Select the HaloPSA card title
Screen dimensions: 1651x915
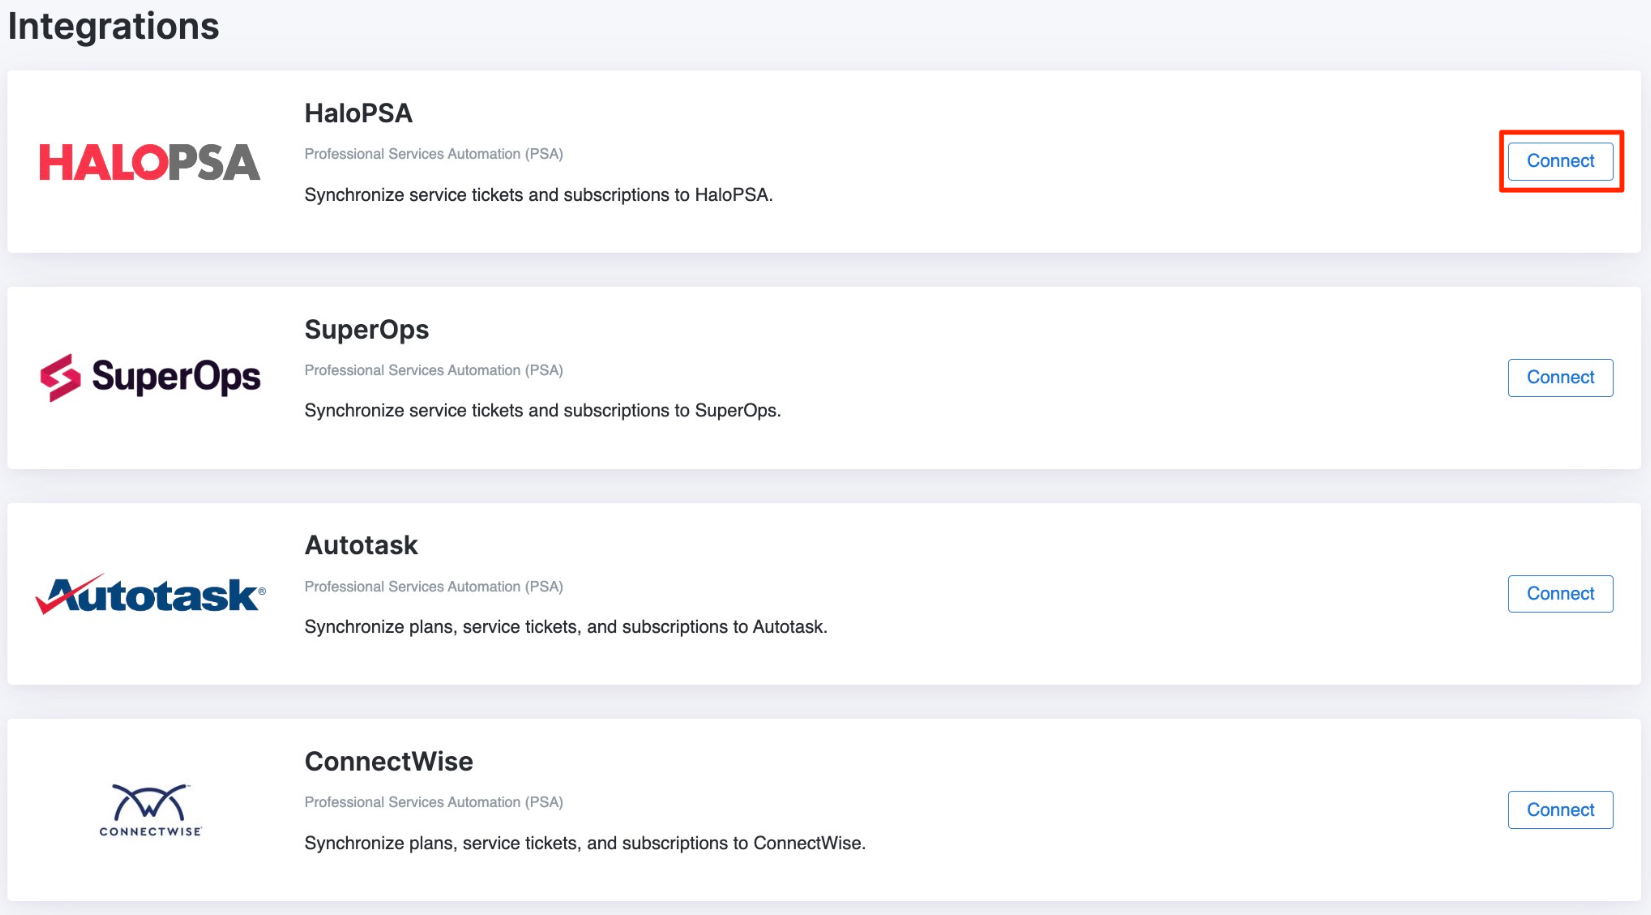pyautogui.click(x=358, y=113)
